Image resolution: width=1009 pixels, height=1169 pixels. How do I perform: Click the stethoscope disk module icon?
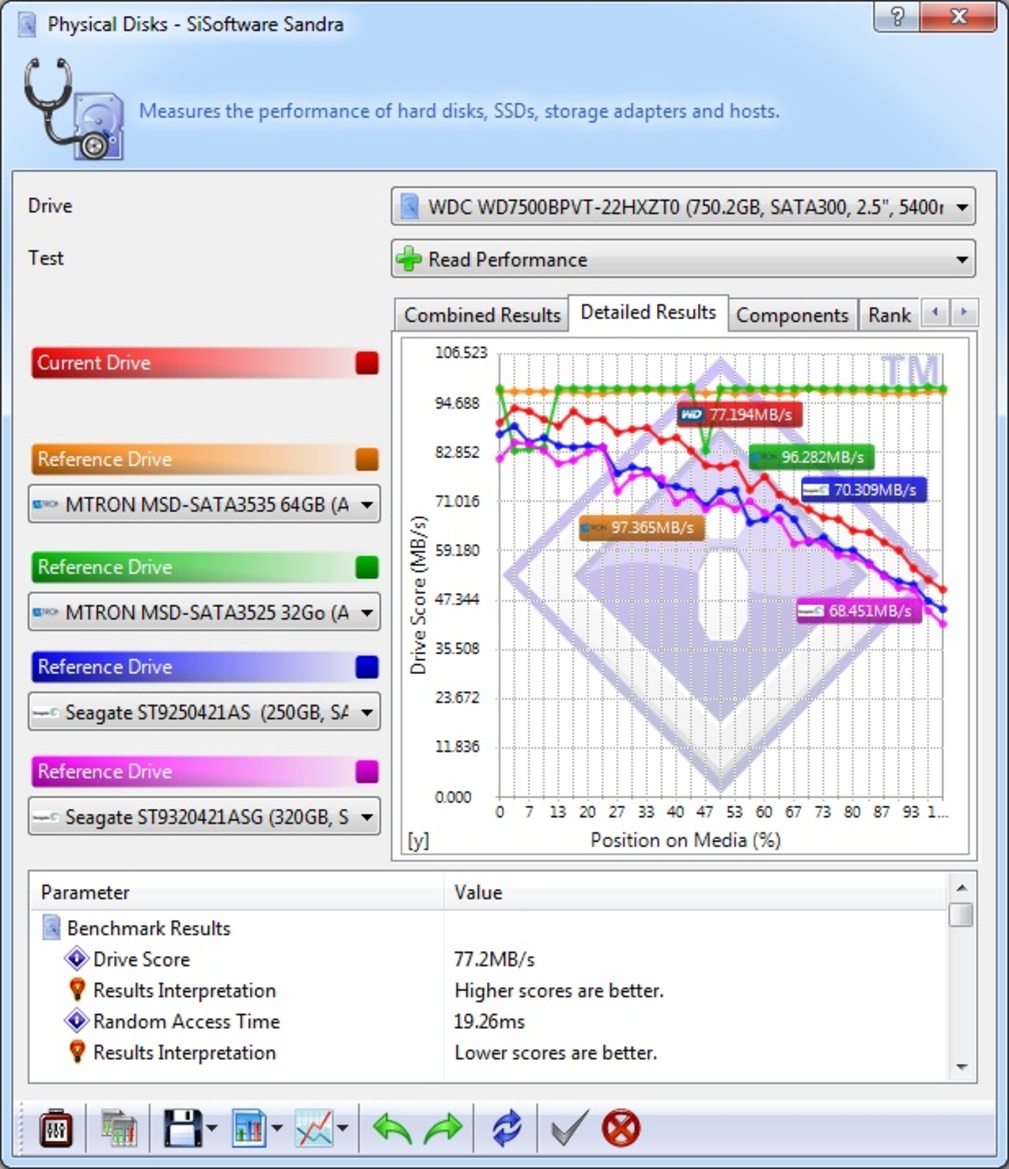click(73, 109)
